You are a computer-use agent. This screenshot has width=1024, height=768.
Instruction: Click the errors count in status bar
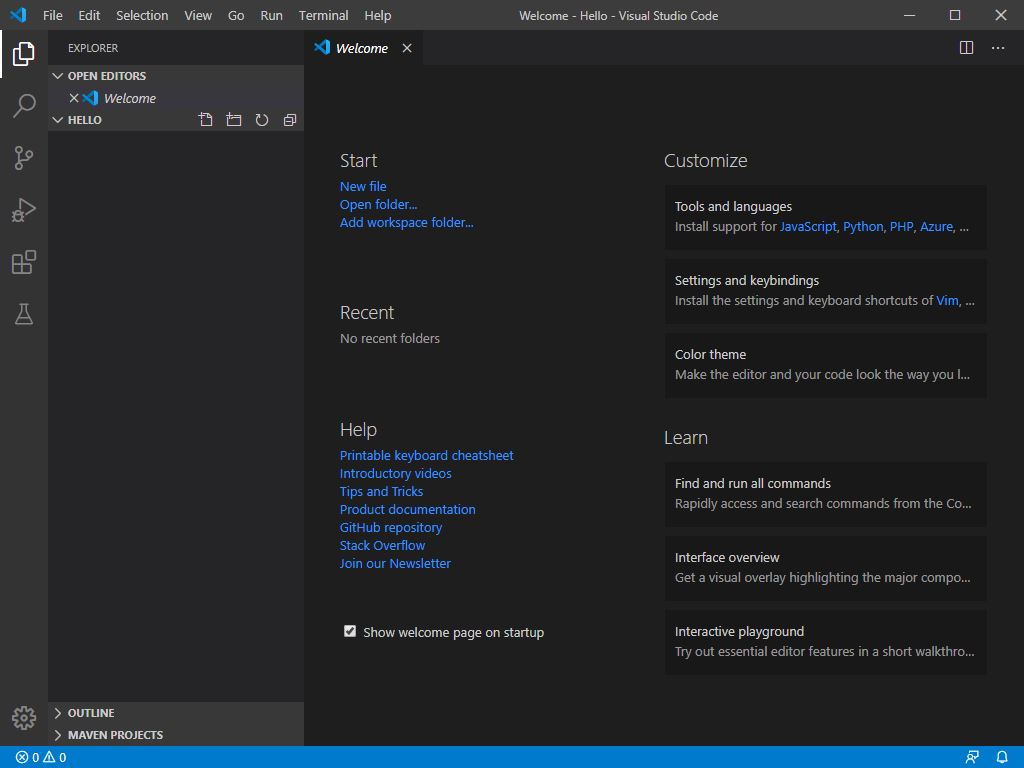(x=27, y=758)
